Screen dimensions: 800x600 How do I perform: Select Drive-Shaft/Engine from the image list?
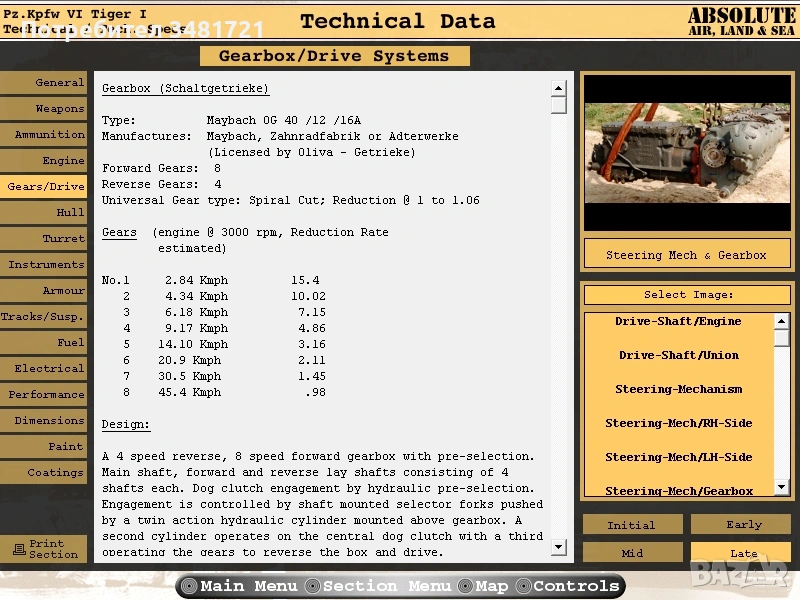(x=678, y=322)
